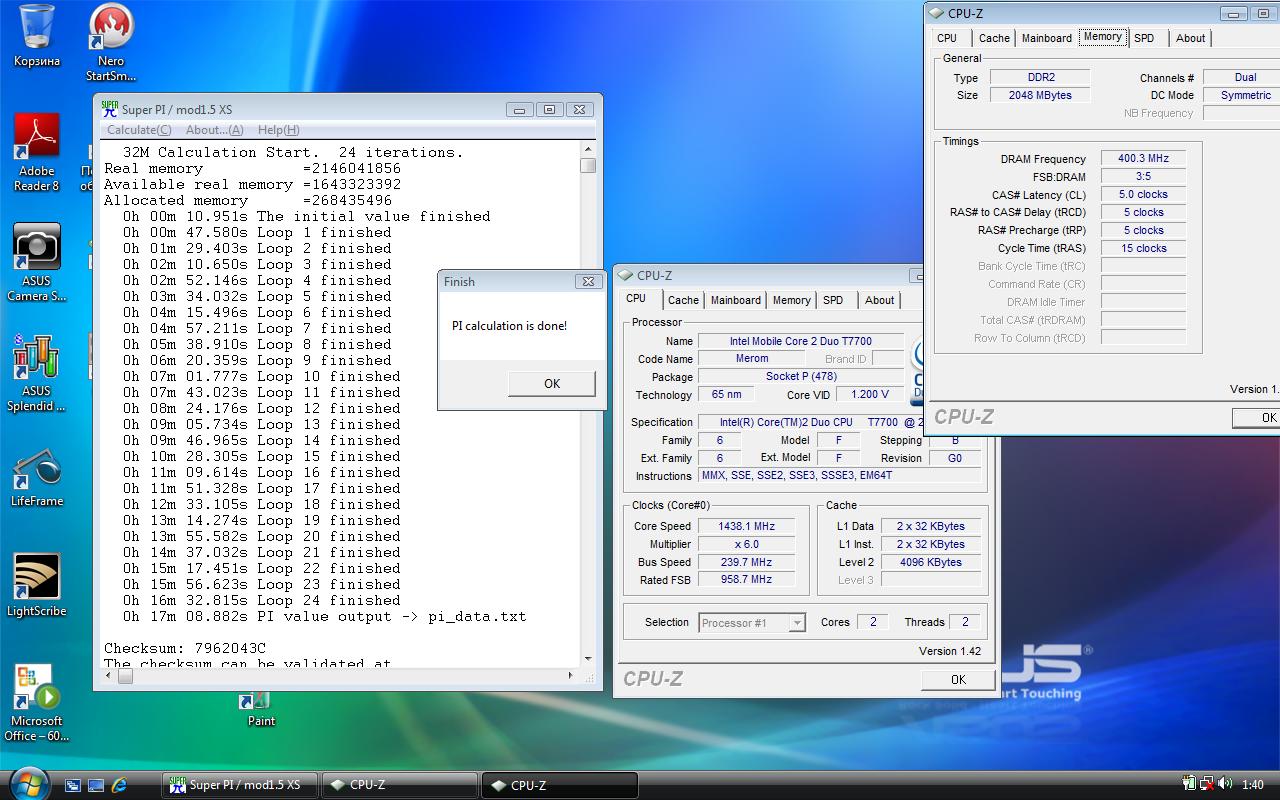
Task: Select SPD tab in CPU-Z processor window
Action: pyautogui.click(x=833, y=300)
